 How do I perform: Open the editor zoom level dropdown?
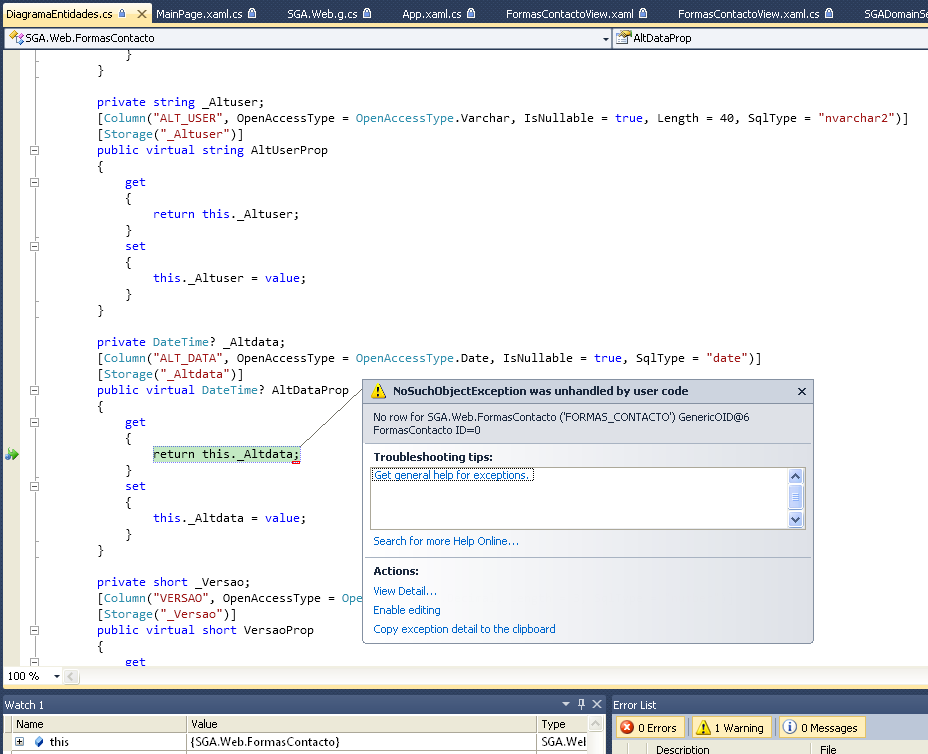(56, 677)
